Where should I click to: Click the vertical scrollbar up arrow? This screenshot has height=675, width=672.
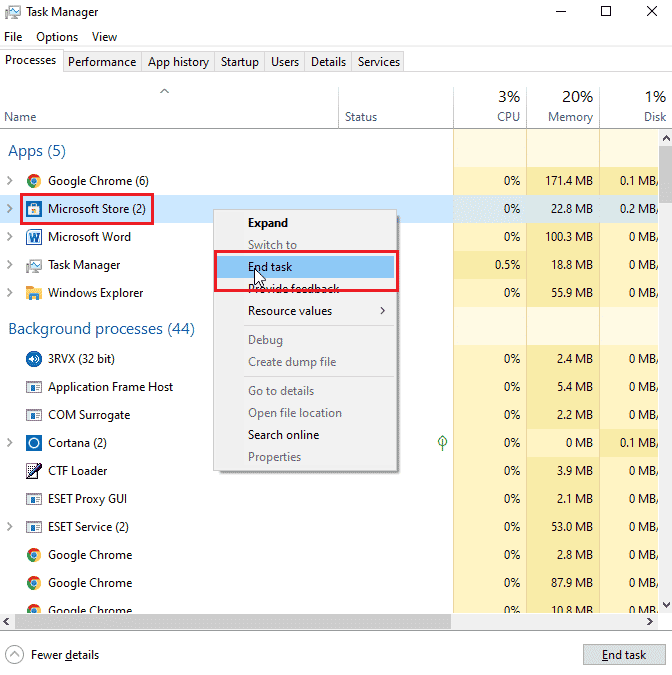click(x=666, y=138)
